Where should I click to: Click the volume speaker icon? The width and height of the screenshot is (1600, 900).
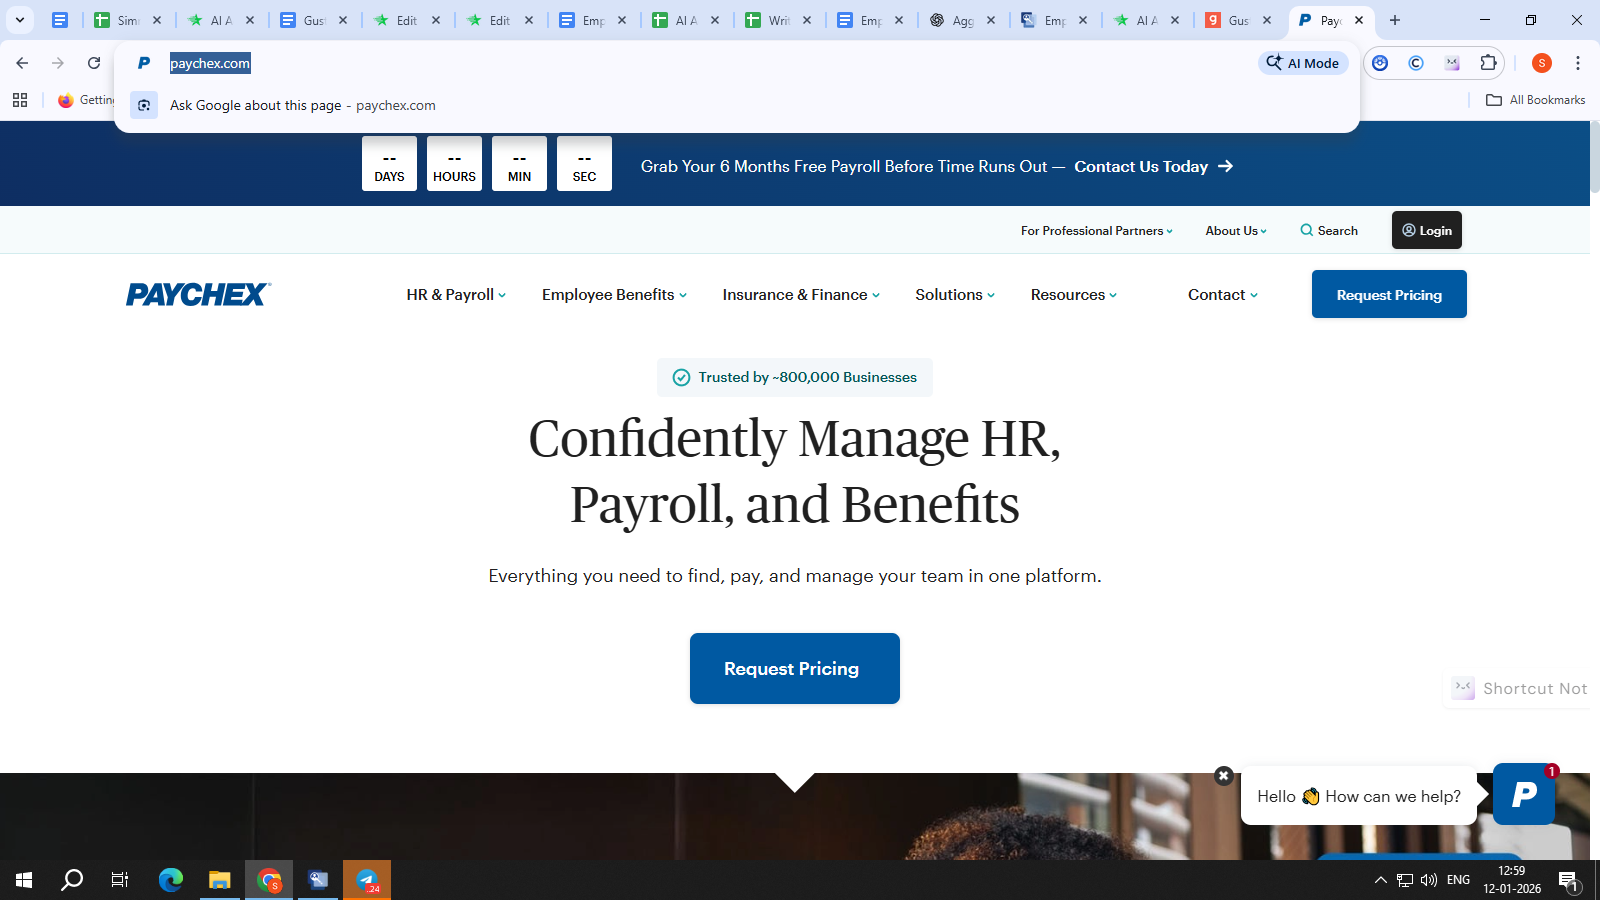tap(1429, 880)
